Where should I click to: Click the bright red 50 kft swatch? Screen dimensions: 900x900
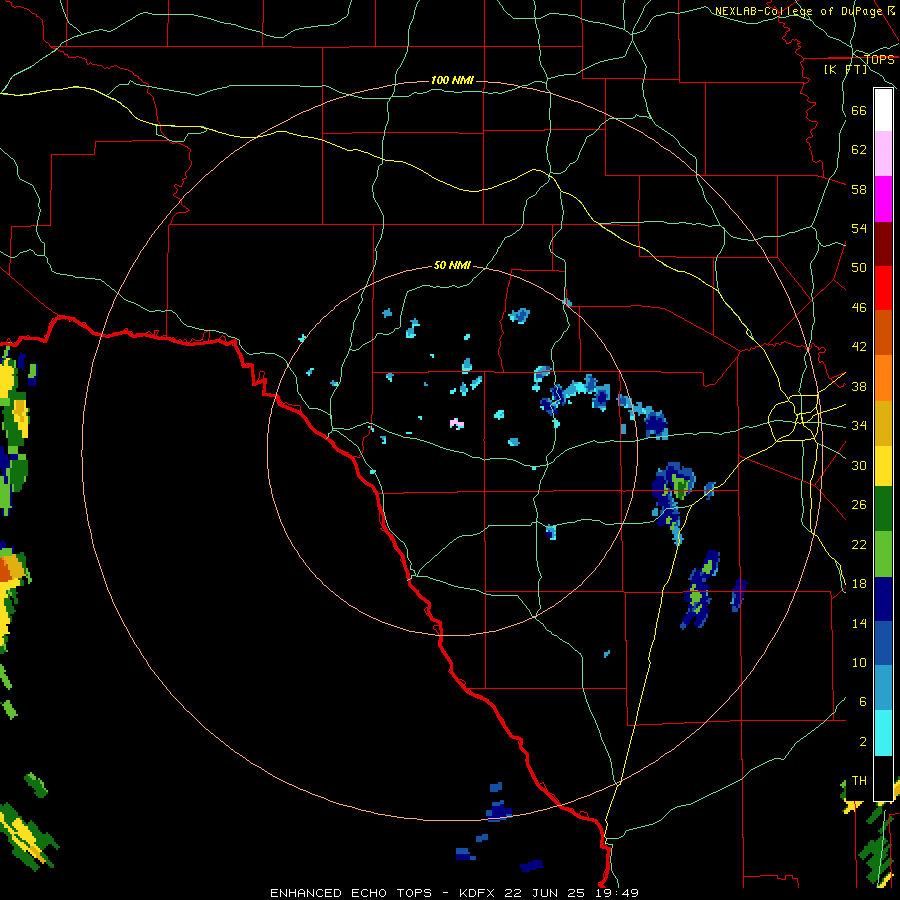click(883, 288)
